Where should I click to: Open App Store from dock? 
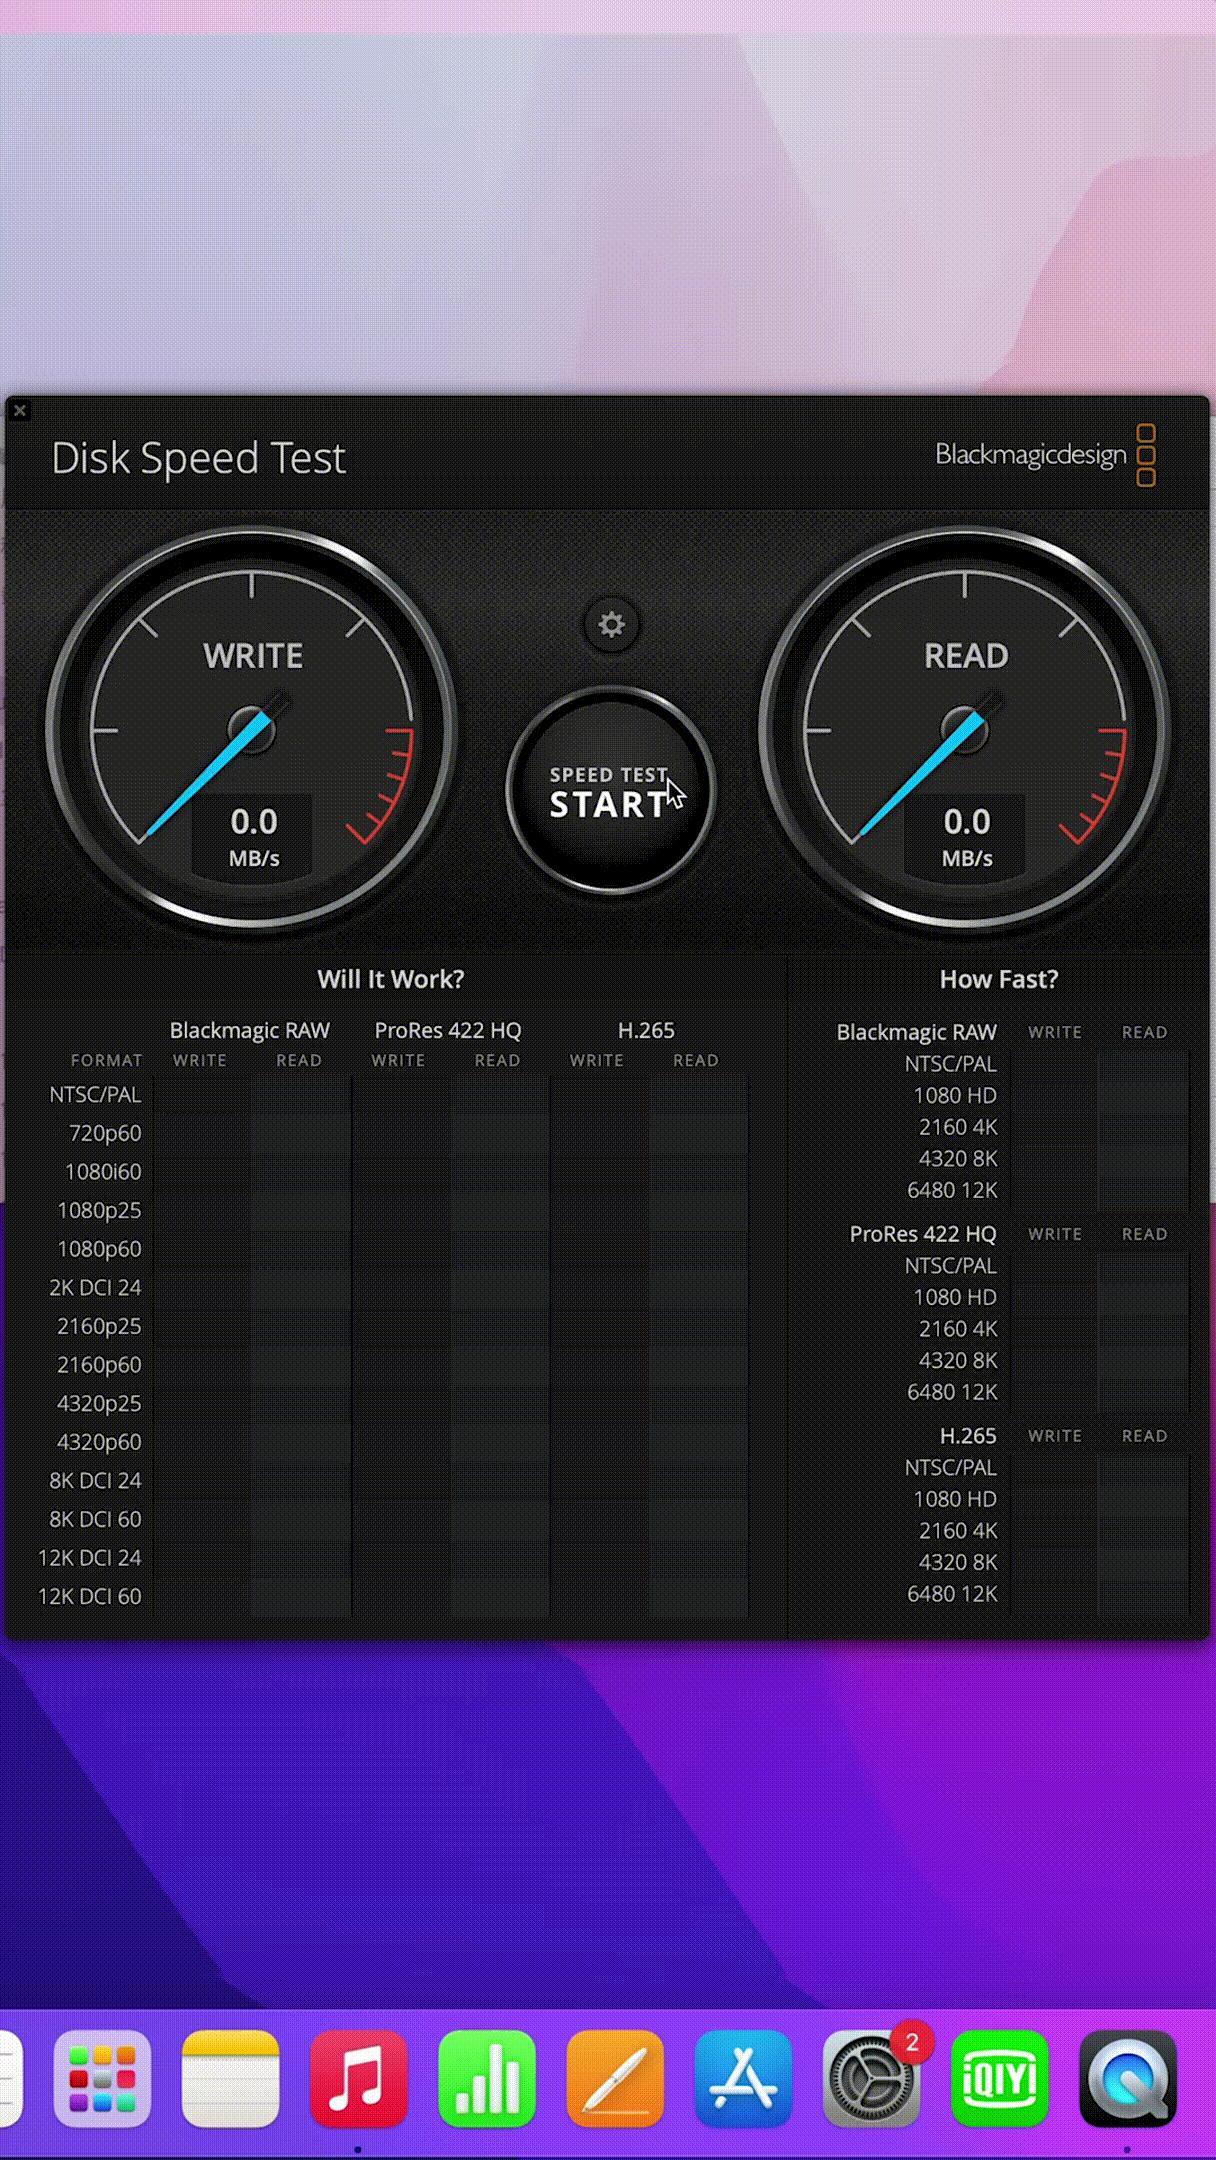point(743,2078)
